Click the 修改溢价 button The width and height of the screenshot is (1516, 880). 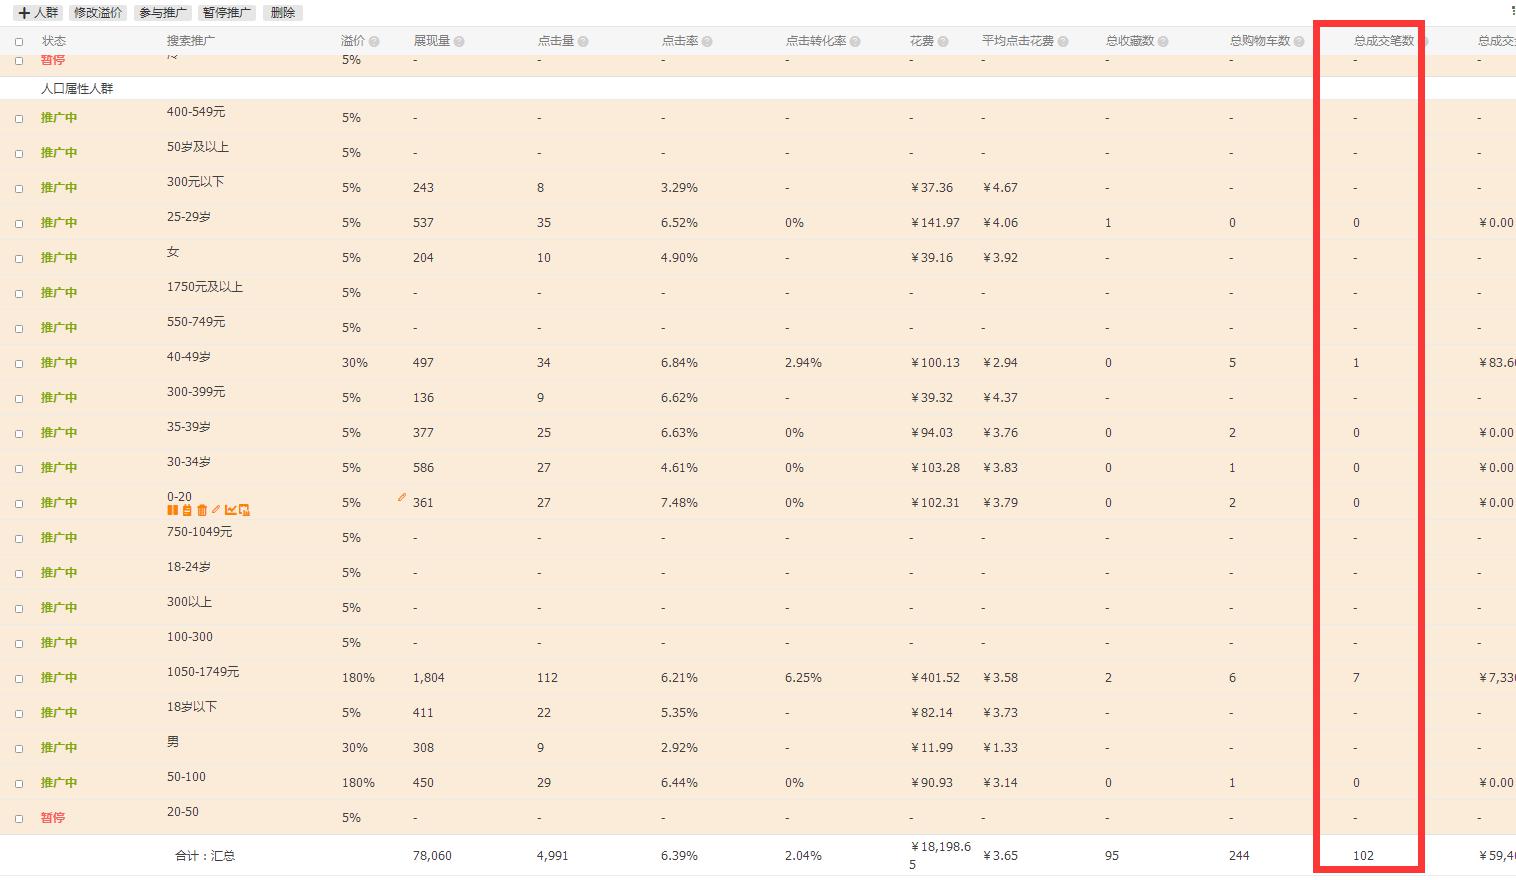coord(98,13)
